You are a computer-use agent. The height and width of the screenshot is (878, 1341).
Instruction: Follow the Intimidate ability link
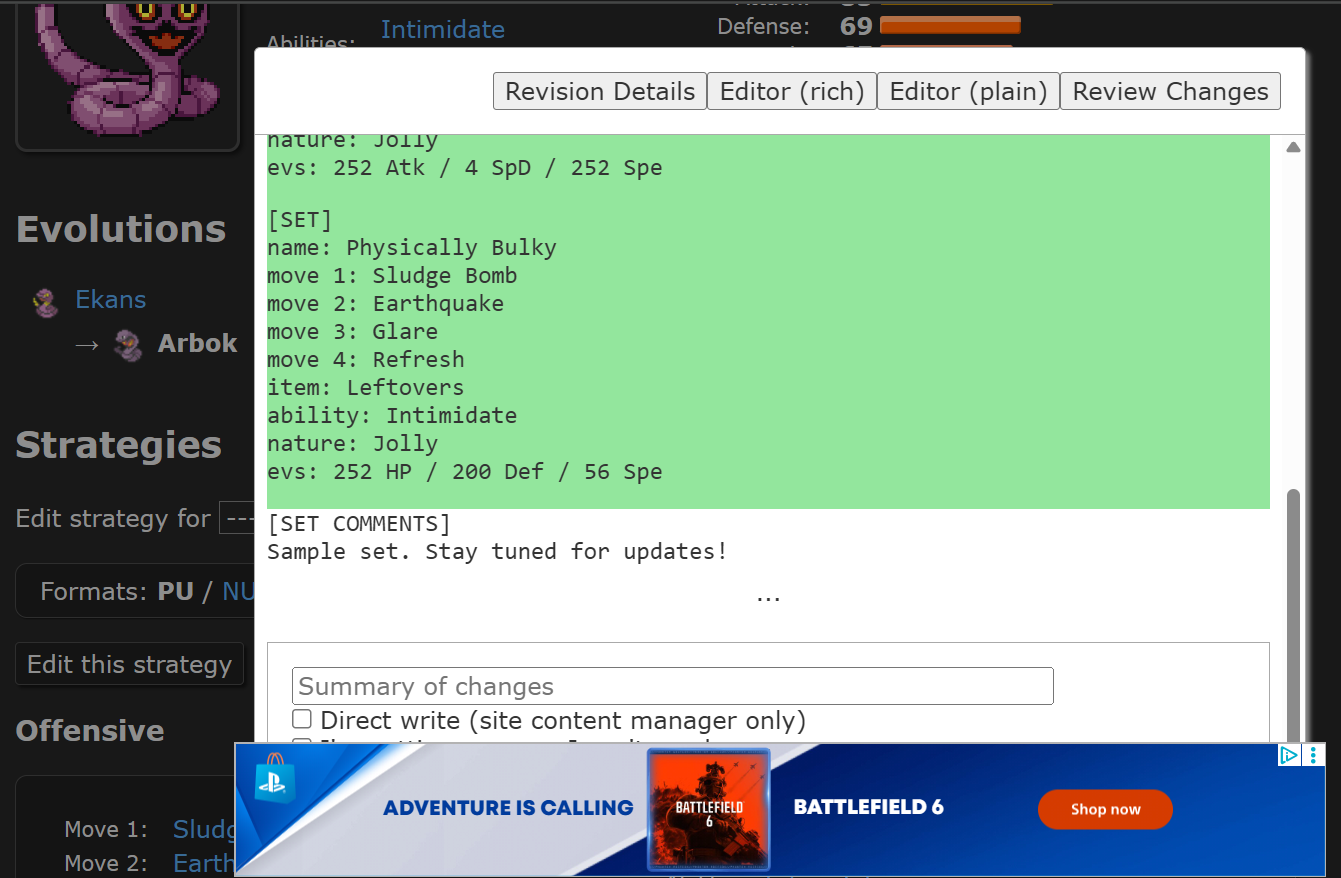click(442, 30)
